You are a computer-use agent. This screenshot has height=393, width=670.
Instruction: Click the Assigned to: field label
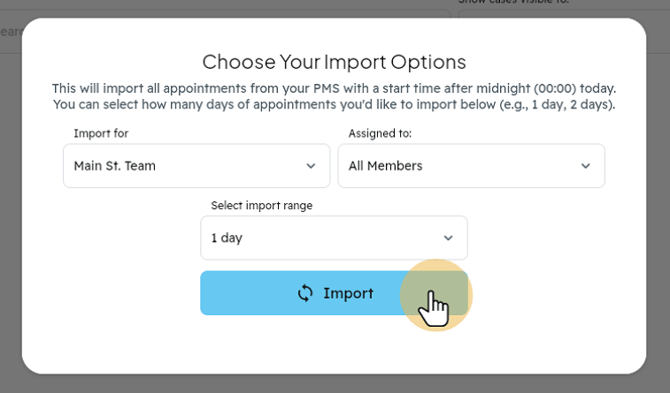click(x=380, y=133)
